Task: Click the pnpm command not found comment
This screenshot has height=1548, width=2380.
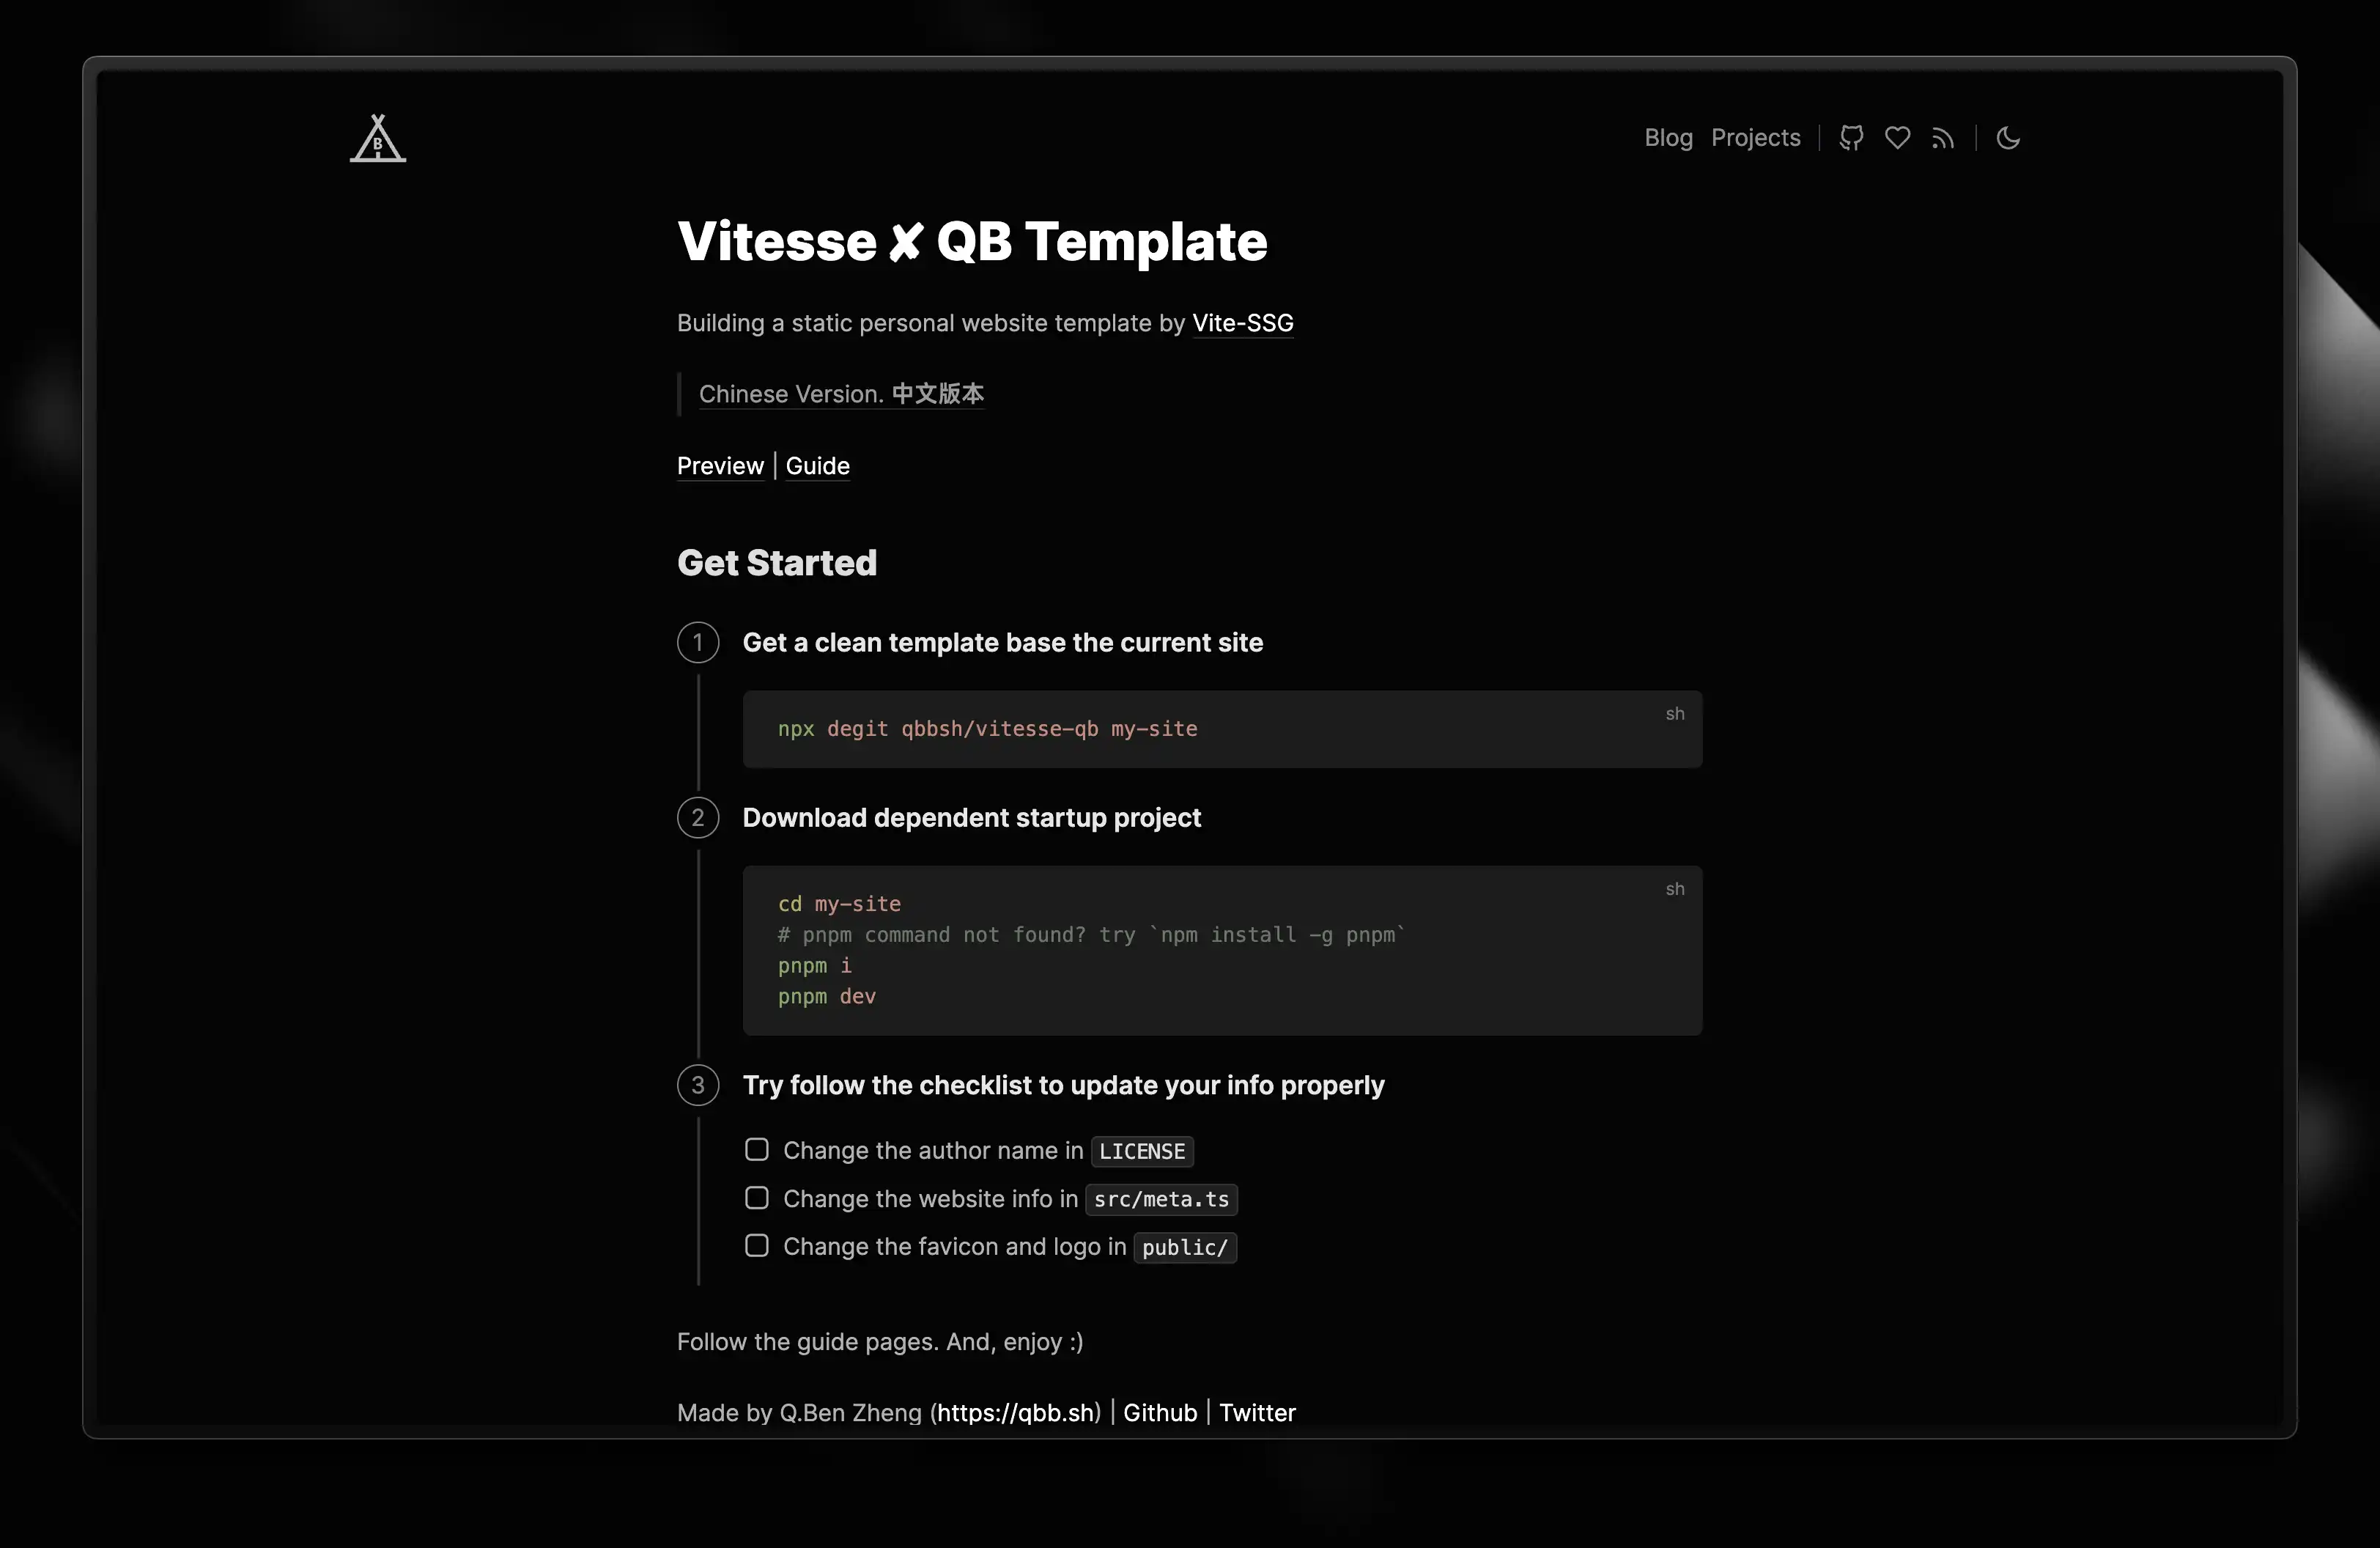Action: point(1091,935)
